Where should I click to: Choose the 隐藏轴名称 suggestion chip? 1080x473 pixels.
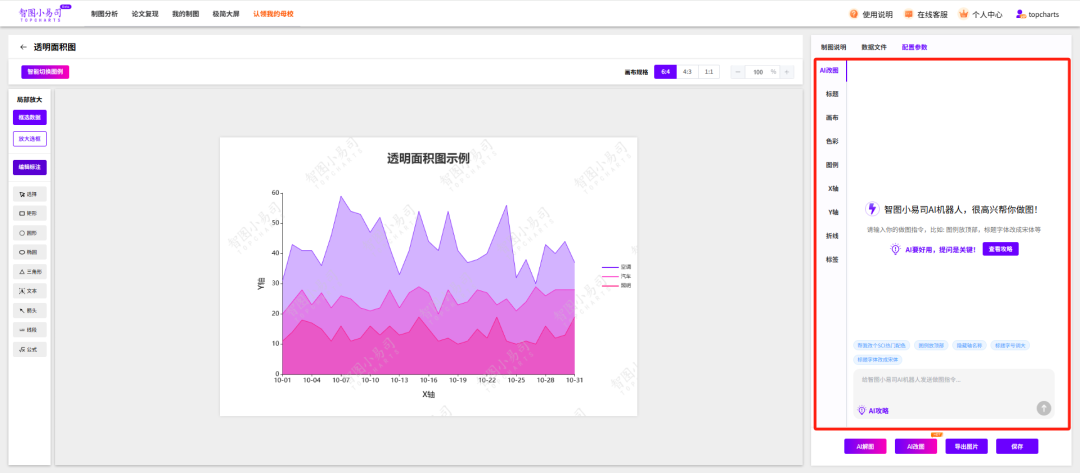click(970, 345)
